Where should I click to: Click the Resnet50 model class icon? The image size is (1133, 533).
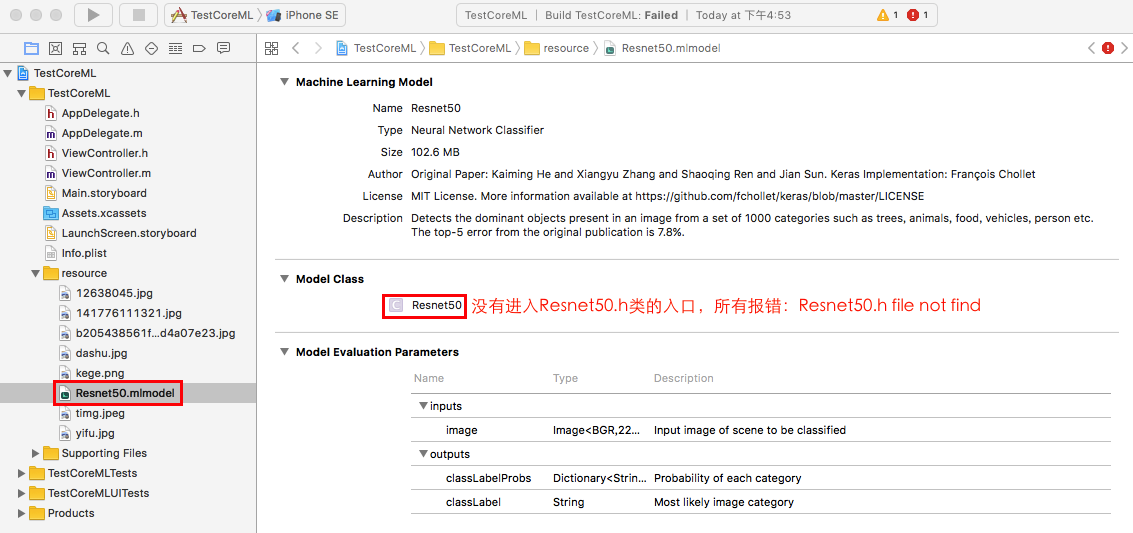point(395,306)
